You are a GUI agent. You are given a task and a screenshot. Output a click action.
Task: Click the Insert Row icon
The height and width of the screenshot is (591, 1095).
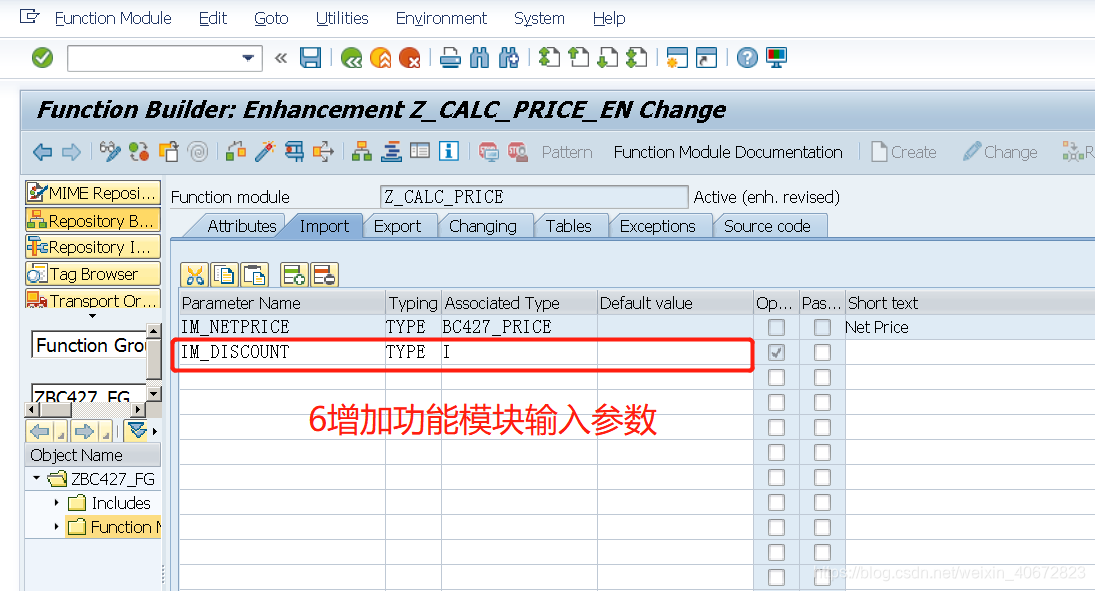click(294, 275)
